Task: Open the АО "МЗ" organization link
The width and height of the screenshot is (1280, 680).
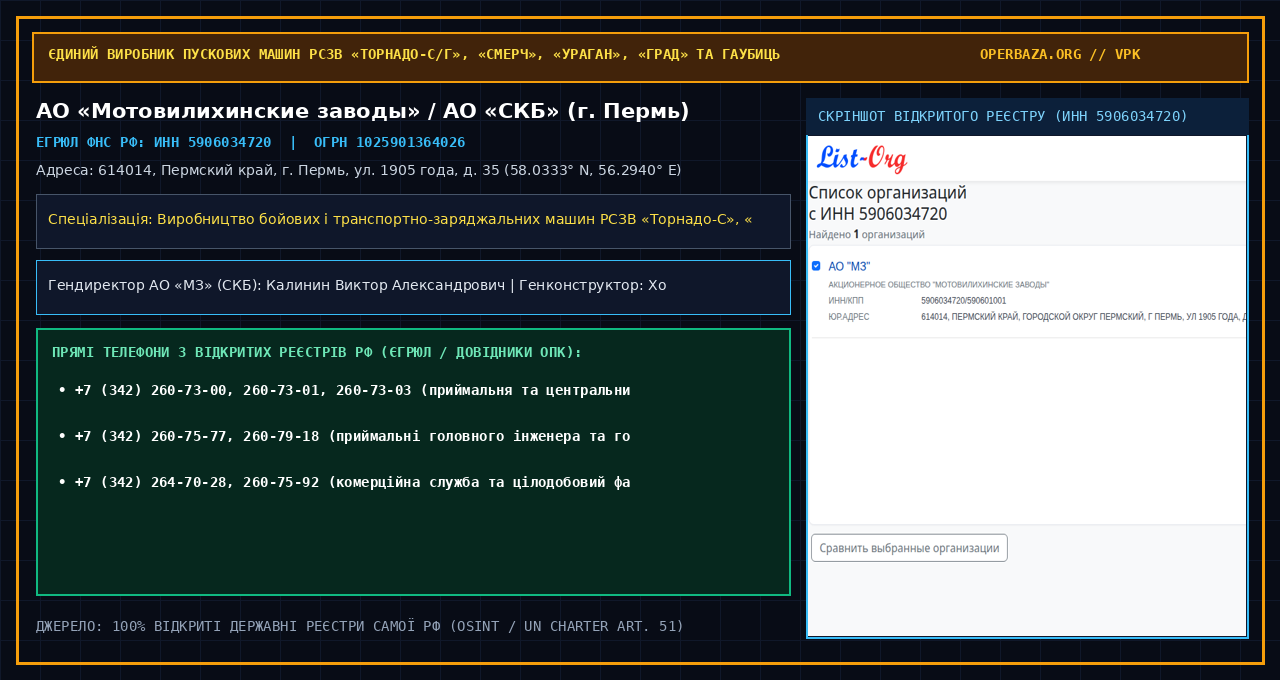Action: pyautogui.click(x=849, y=266)
